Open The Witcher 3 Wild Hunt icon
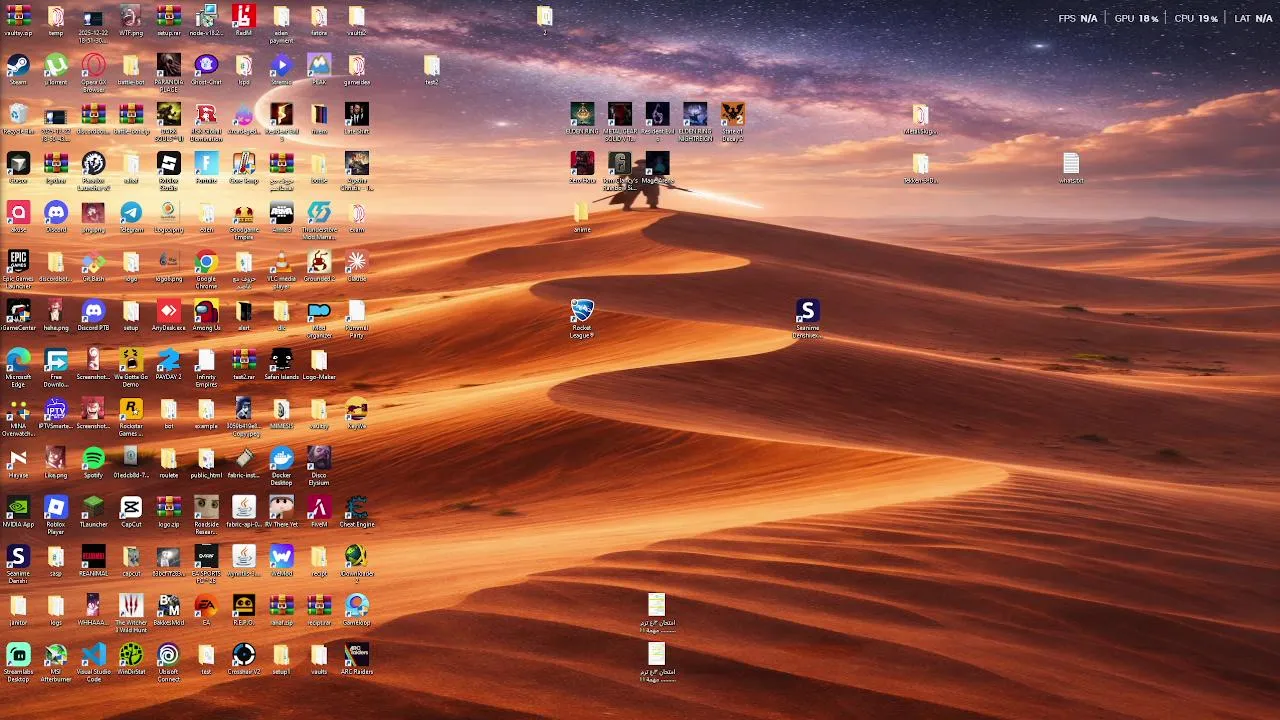The height and width of the screenshot is (720, 1280). 131,611
